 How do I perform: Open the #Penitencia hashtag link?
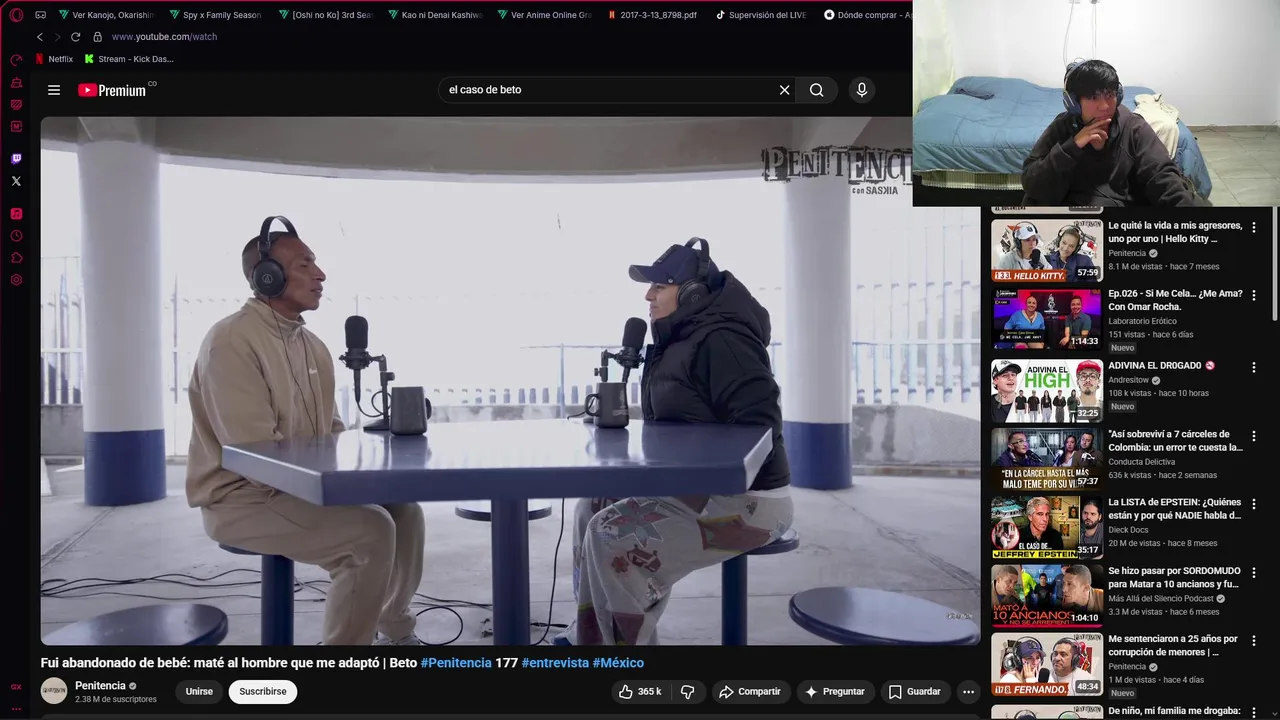pos(456,663)
